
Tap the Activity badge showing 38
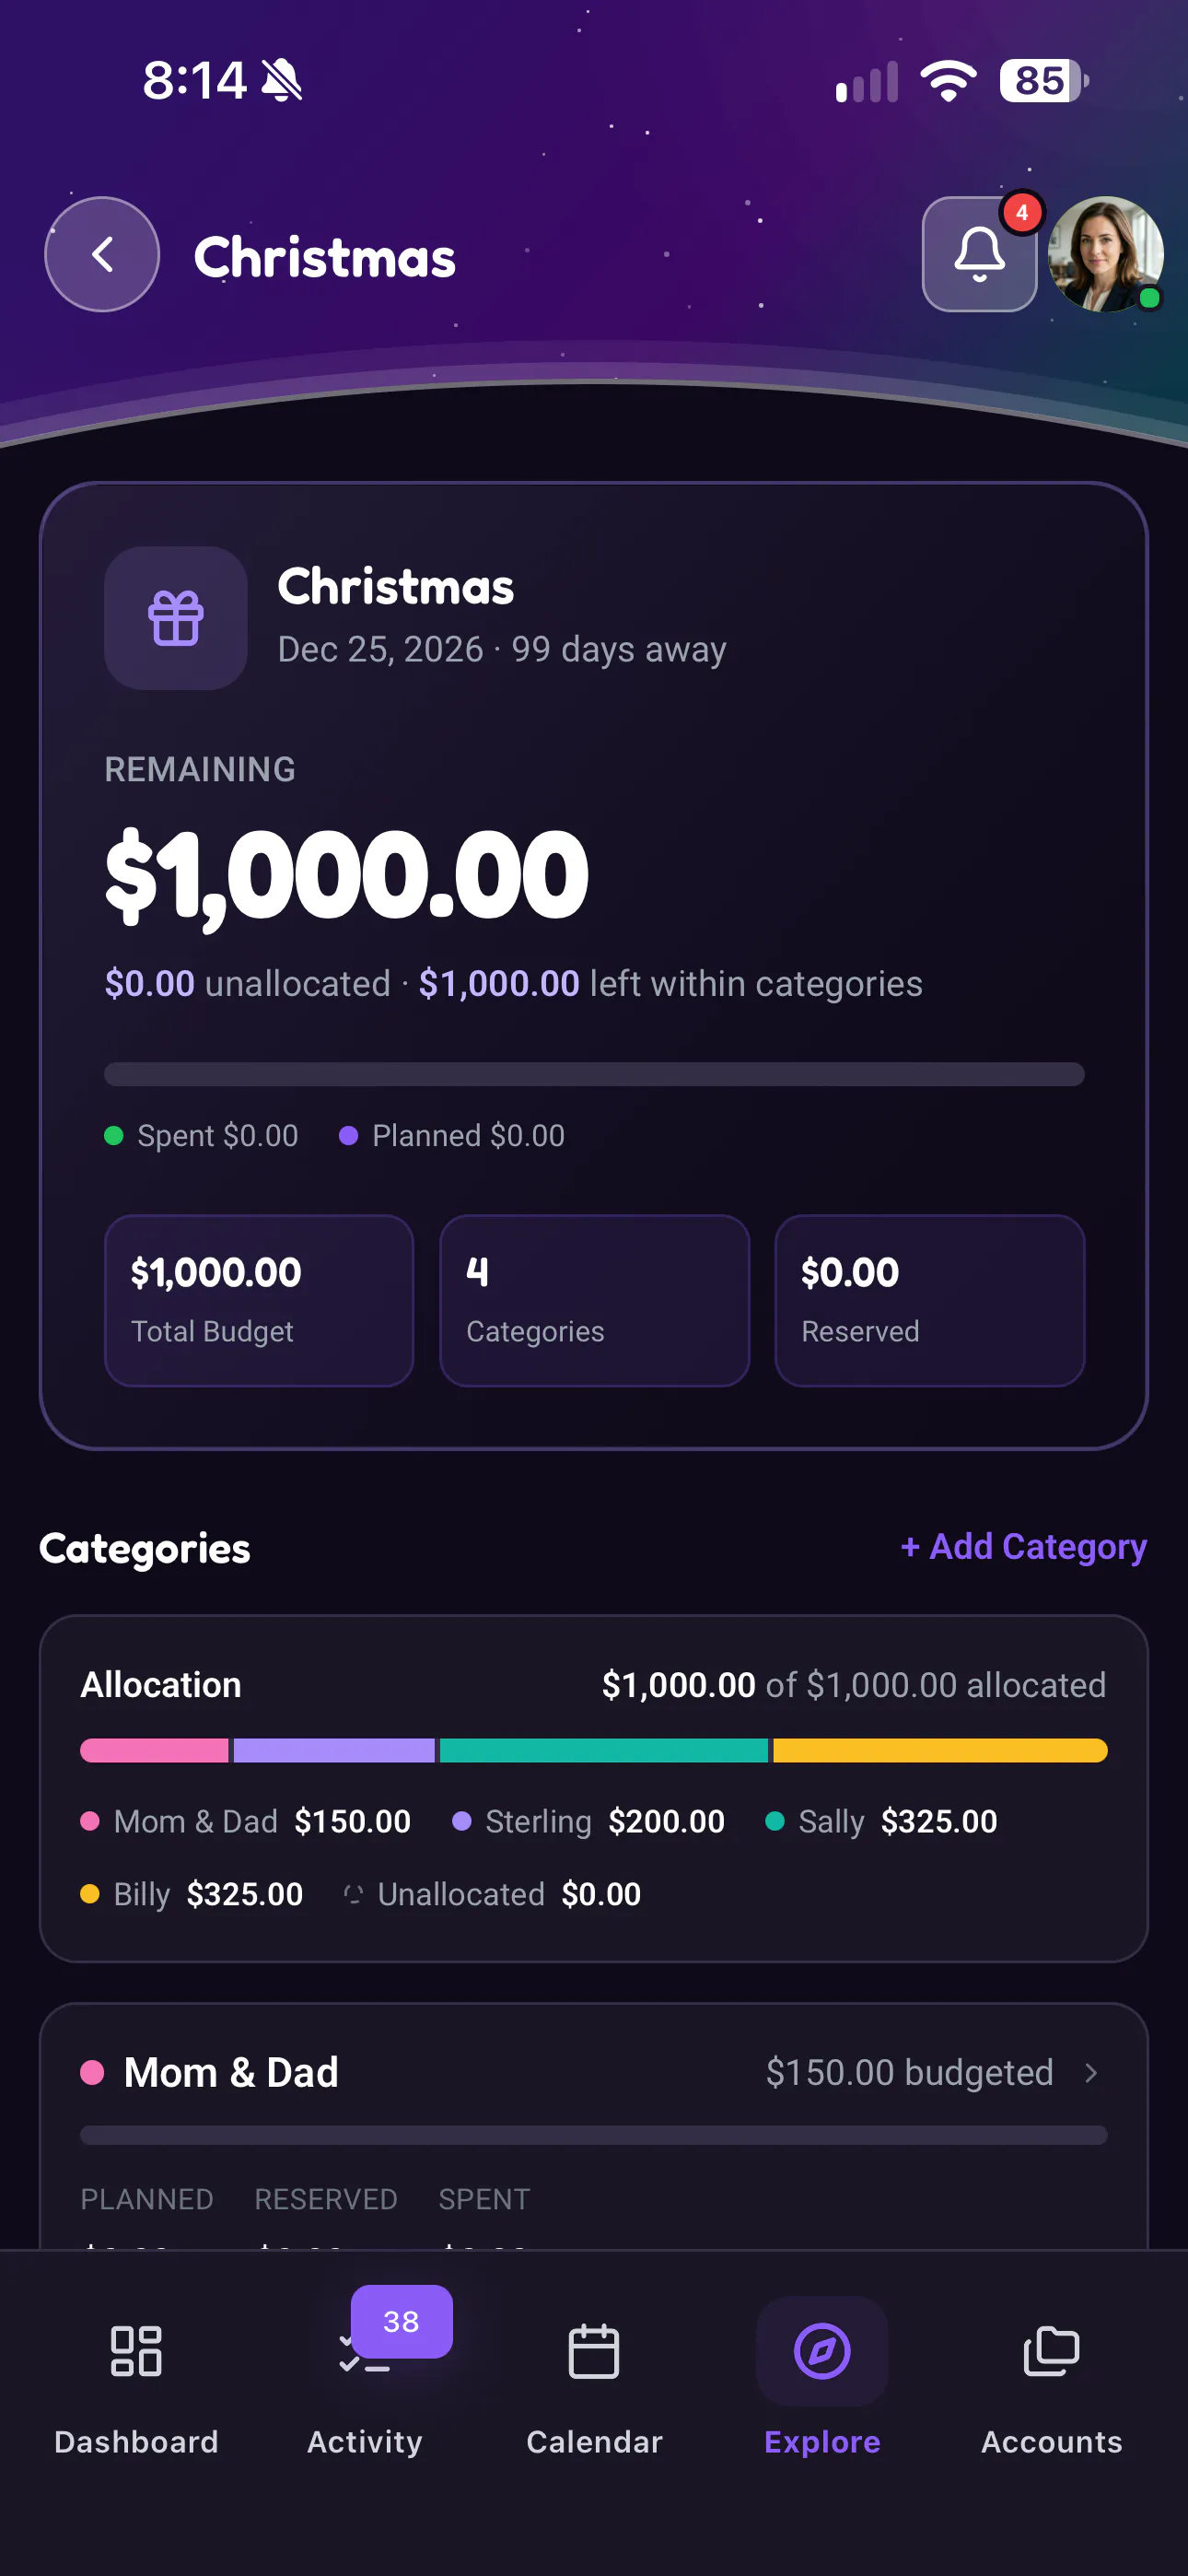tap(402, 2321)
